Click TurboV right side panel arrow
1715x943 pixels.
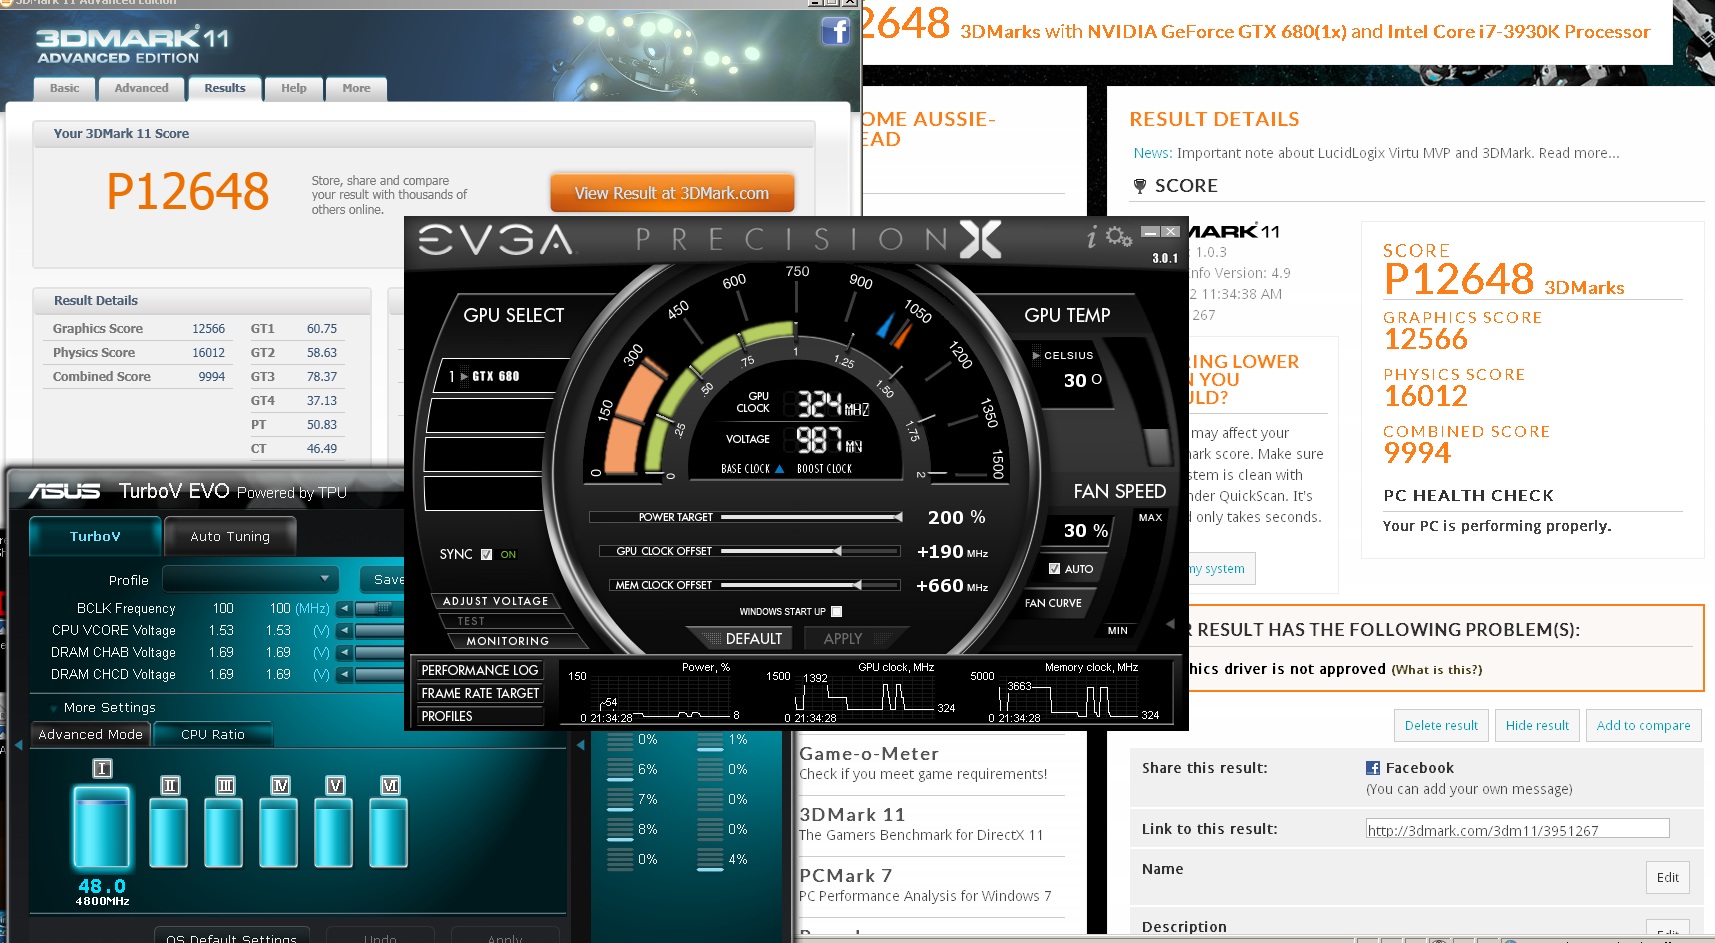[580, 745]
